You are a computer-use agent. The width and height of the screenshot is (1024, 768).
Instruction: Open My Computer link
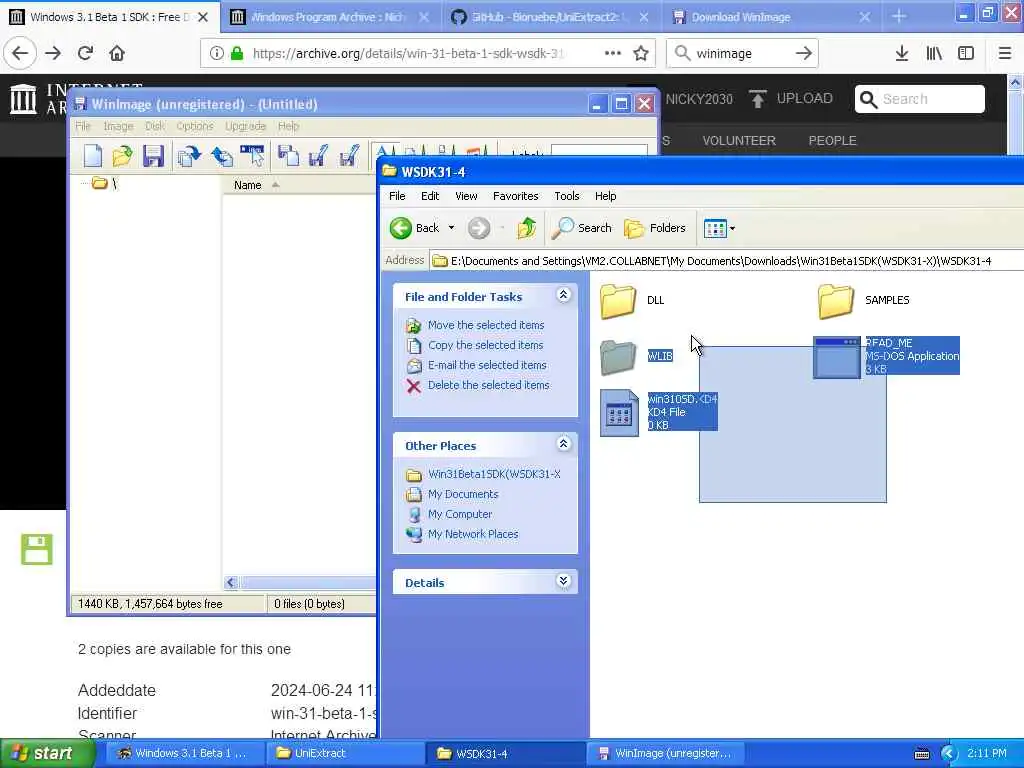tap(460, 514)
